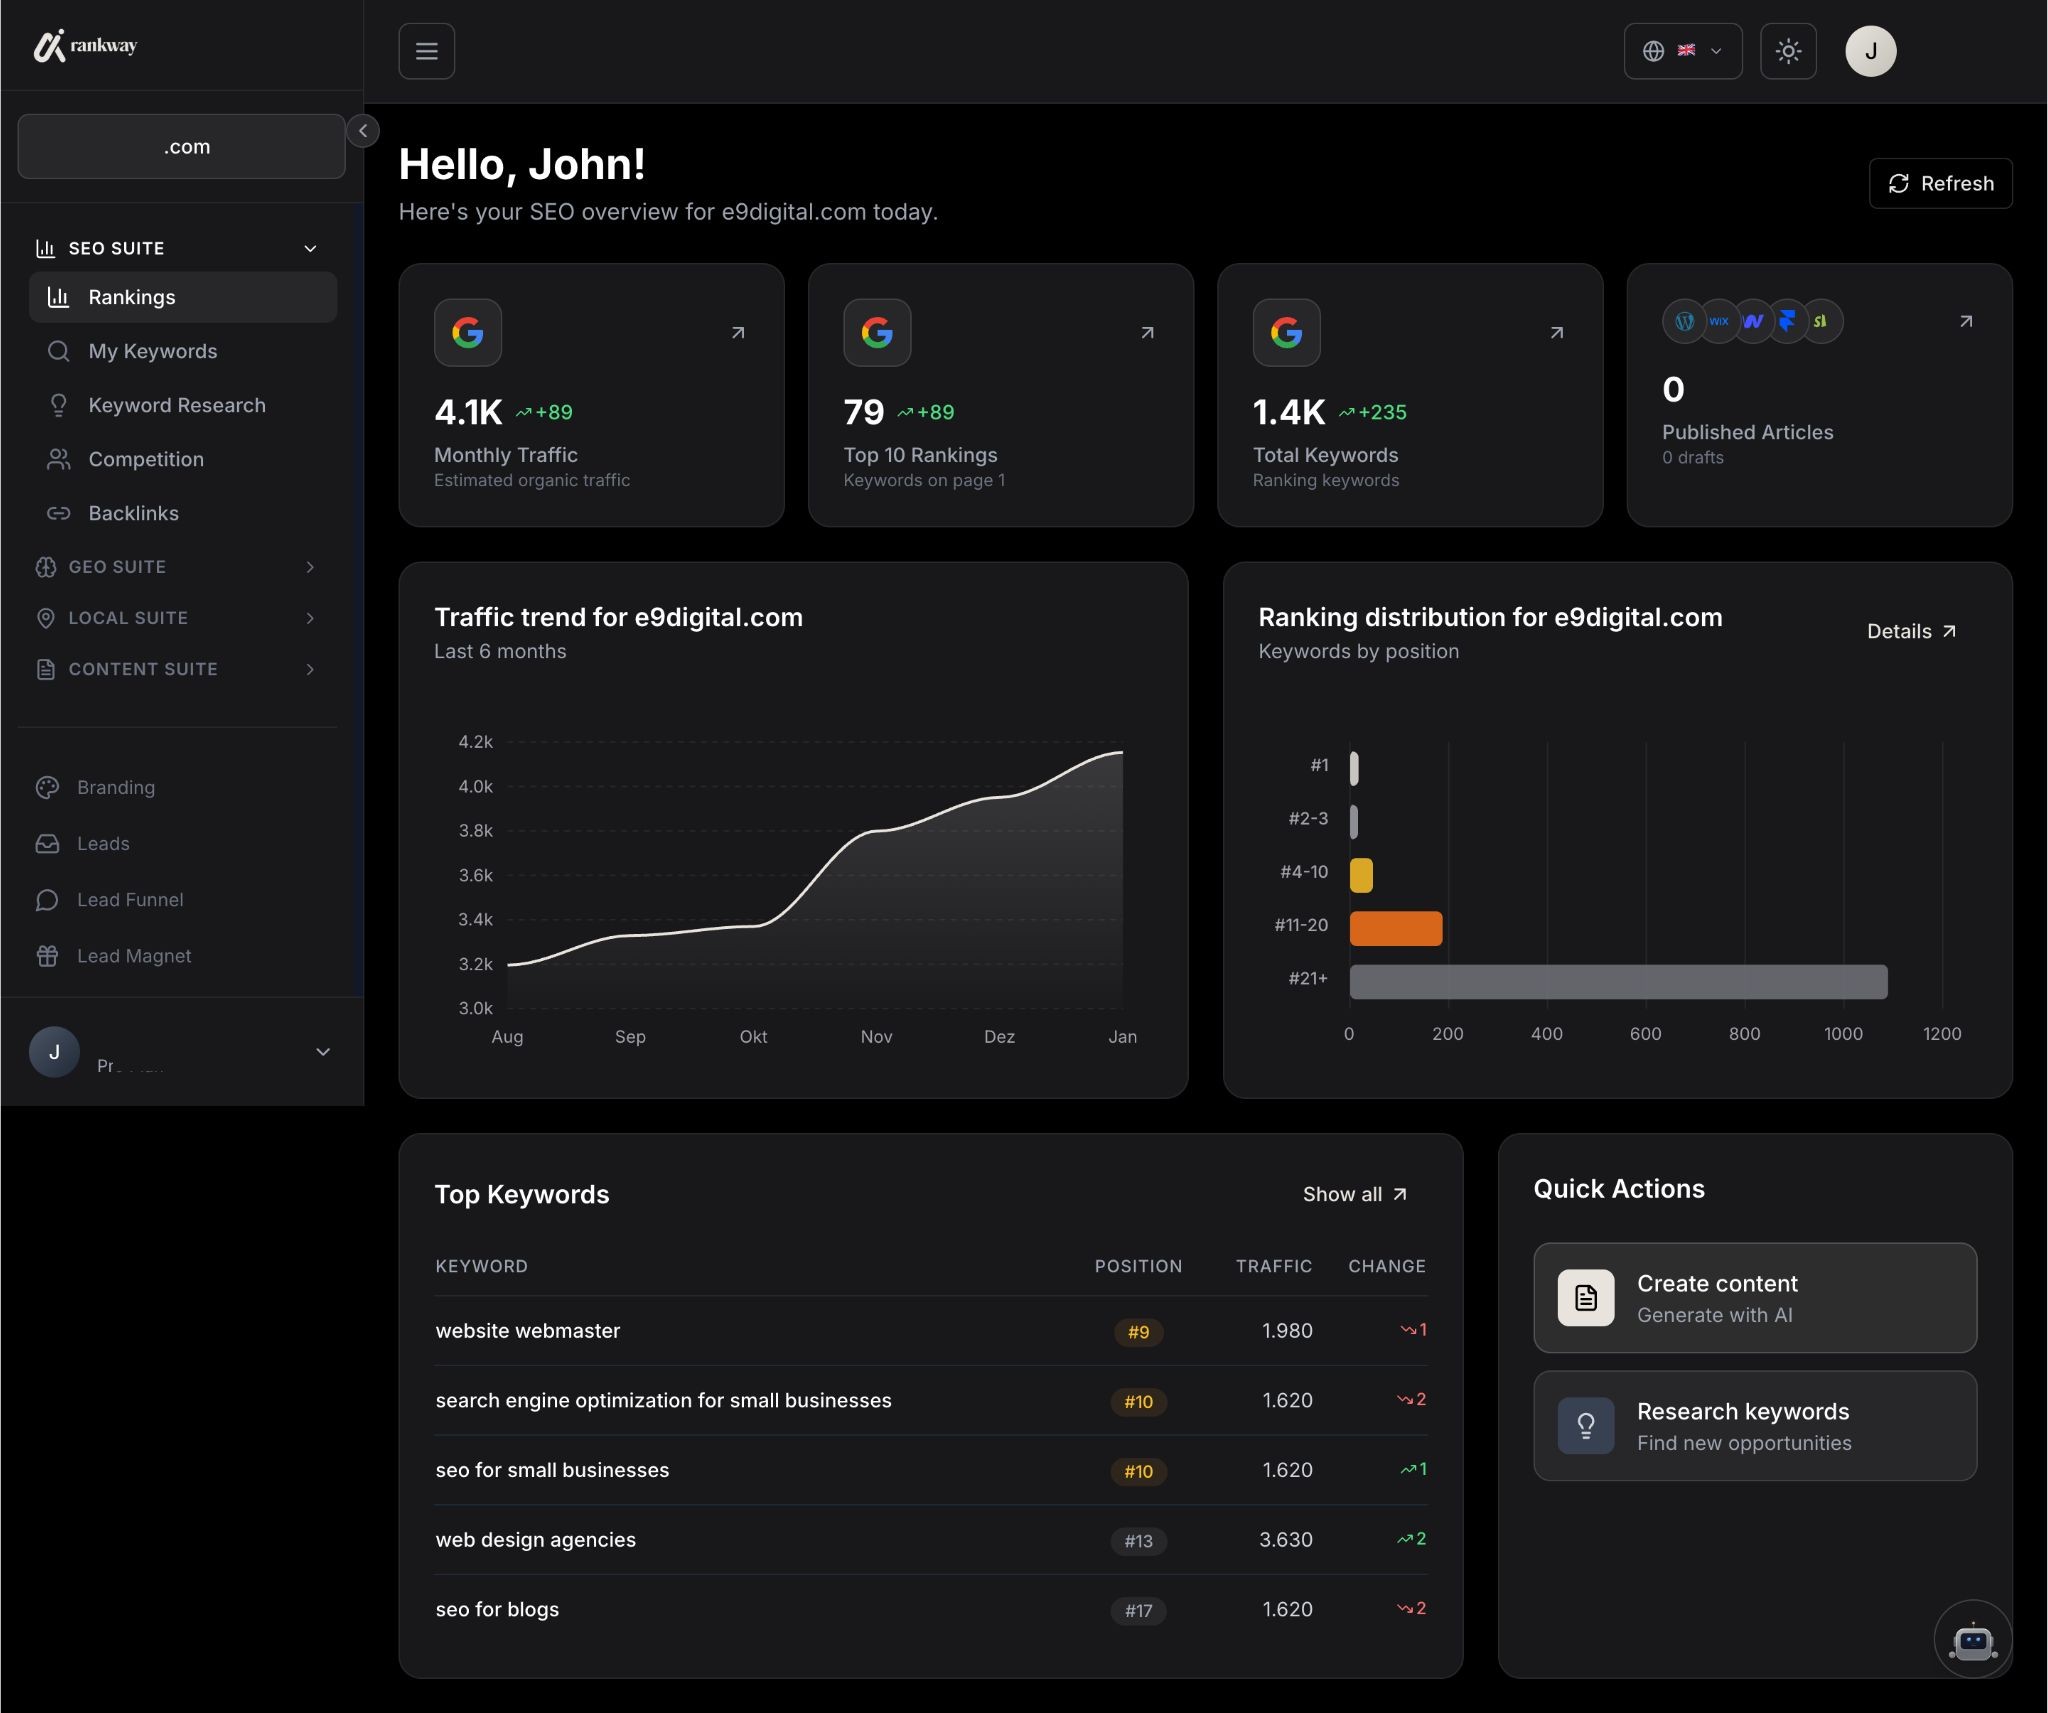Open the hamburger navigation menu
Screen dimensions: 2048x1713
tap(427, 50)
